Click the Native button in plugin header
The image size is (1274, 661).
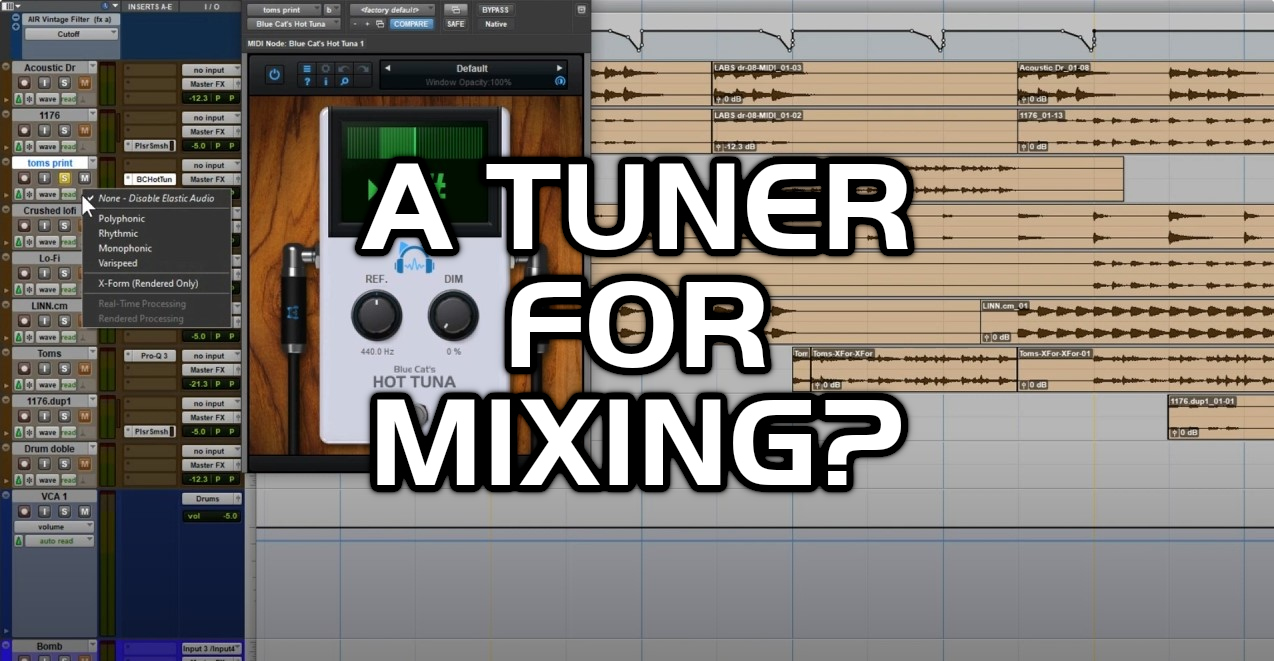click(496, 24)
